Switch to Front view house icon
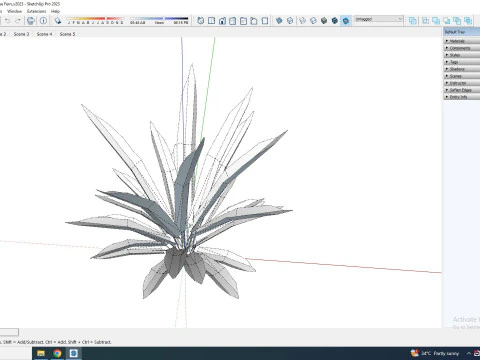The width and height of the screenshot is (480, 360). point(222,21)
